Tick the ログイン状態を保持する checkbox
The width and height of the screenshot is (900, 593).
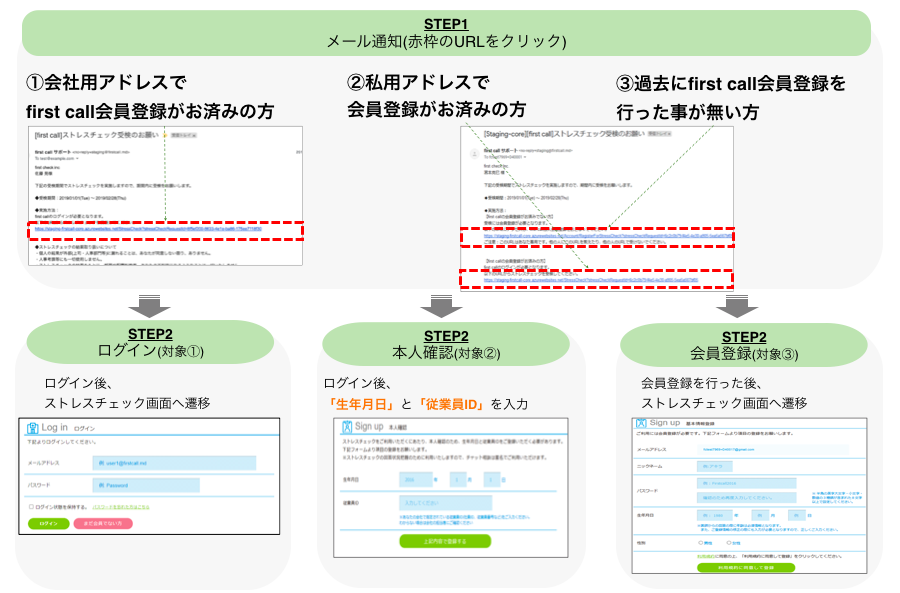point(32,507)
